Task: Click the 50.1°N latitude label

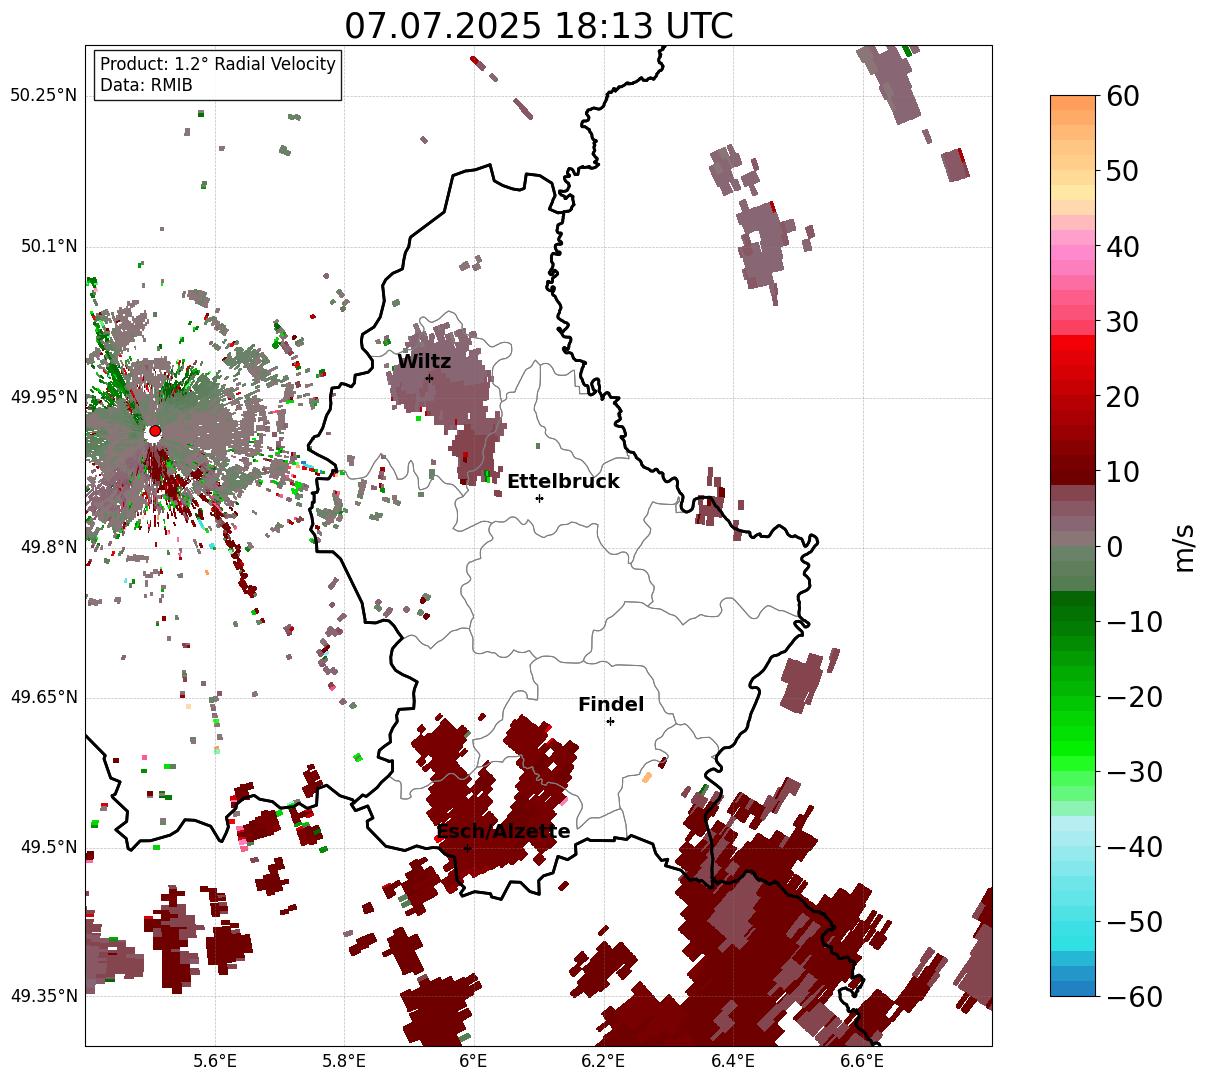Action: point(48,246)
